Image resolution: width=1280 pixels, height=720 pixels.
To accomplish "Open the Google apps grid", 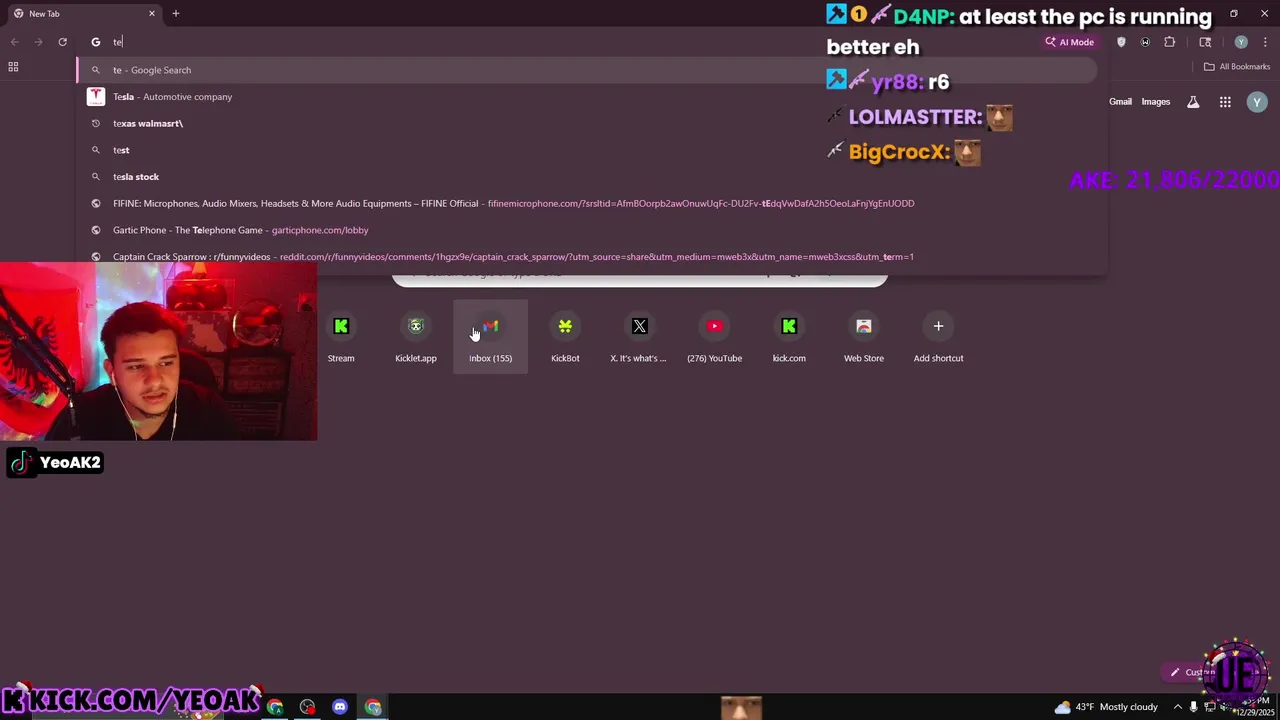I will click(1225, 102).
